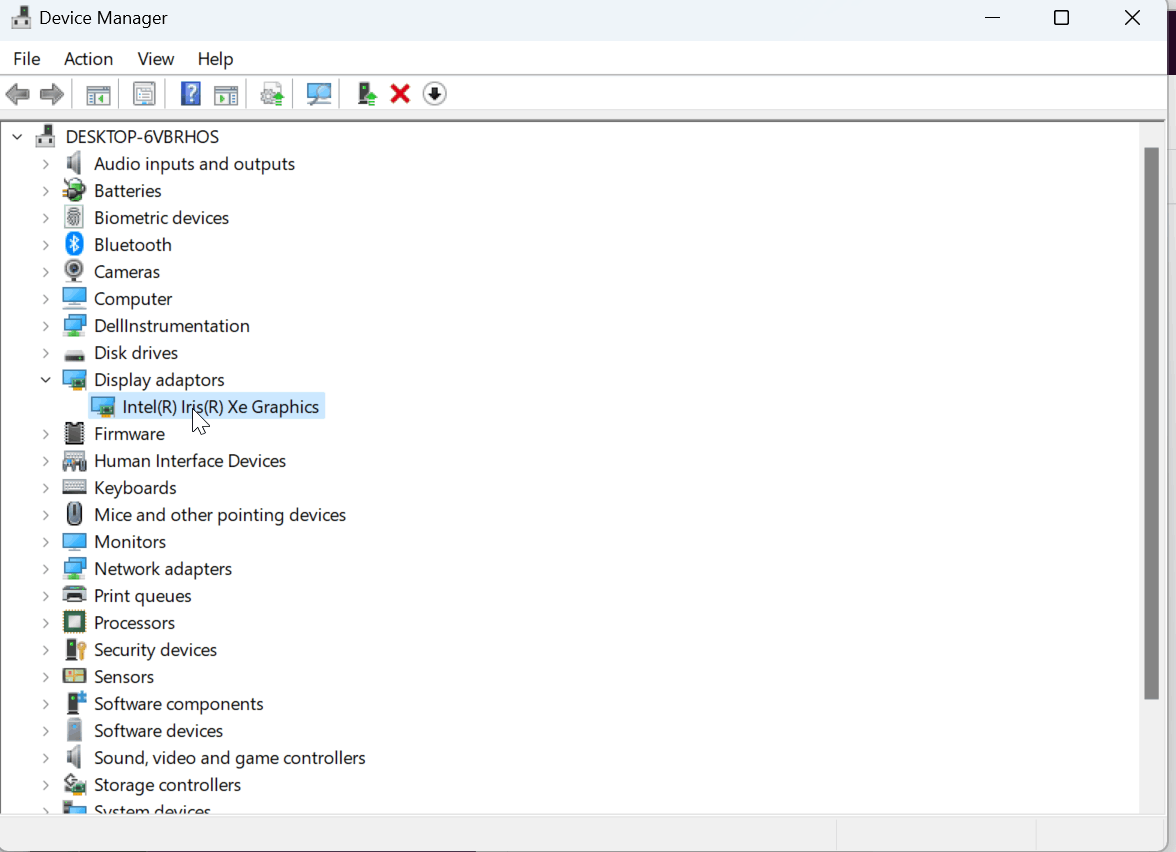
Task: Expand the Sound, video and game controllers category
Action: click(x=46, y=758)
